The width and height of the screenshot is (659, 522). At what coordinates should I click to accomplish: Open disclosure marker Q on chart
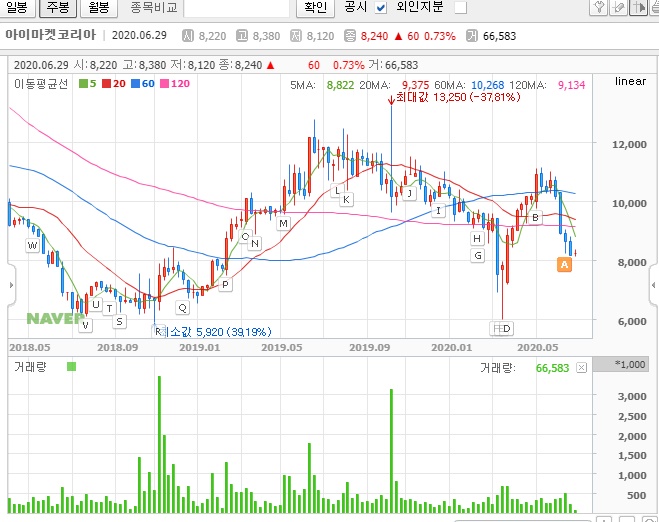click(x=182, y=308)
